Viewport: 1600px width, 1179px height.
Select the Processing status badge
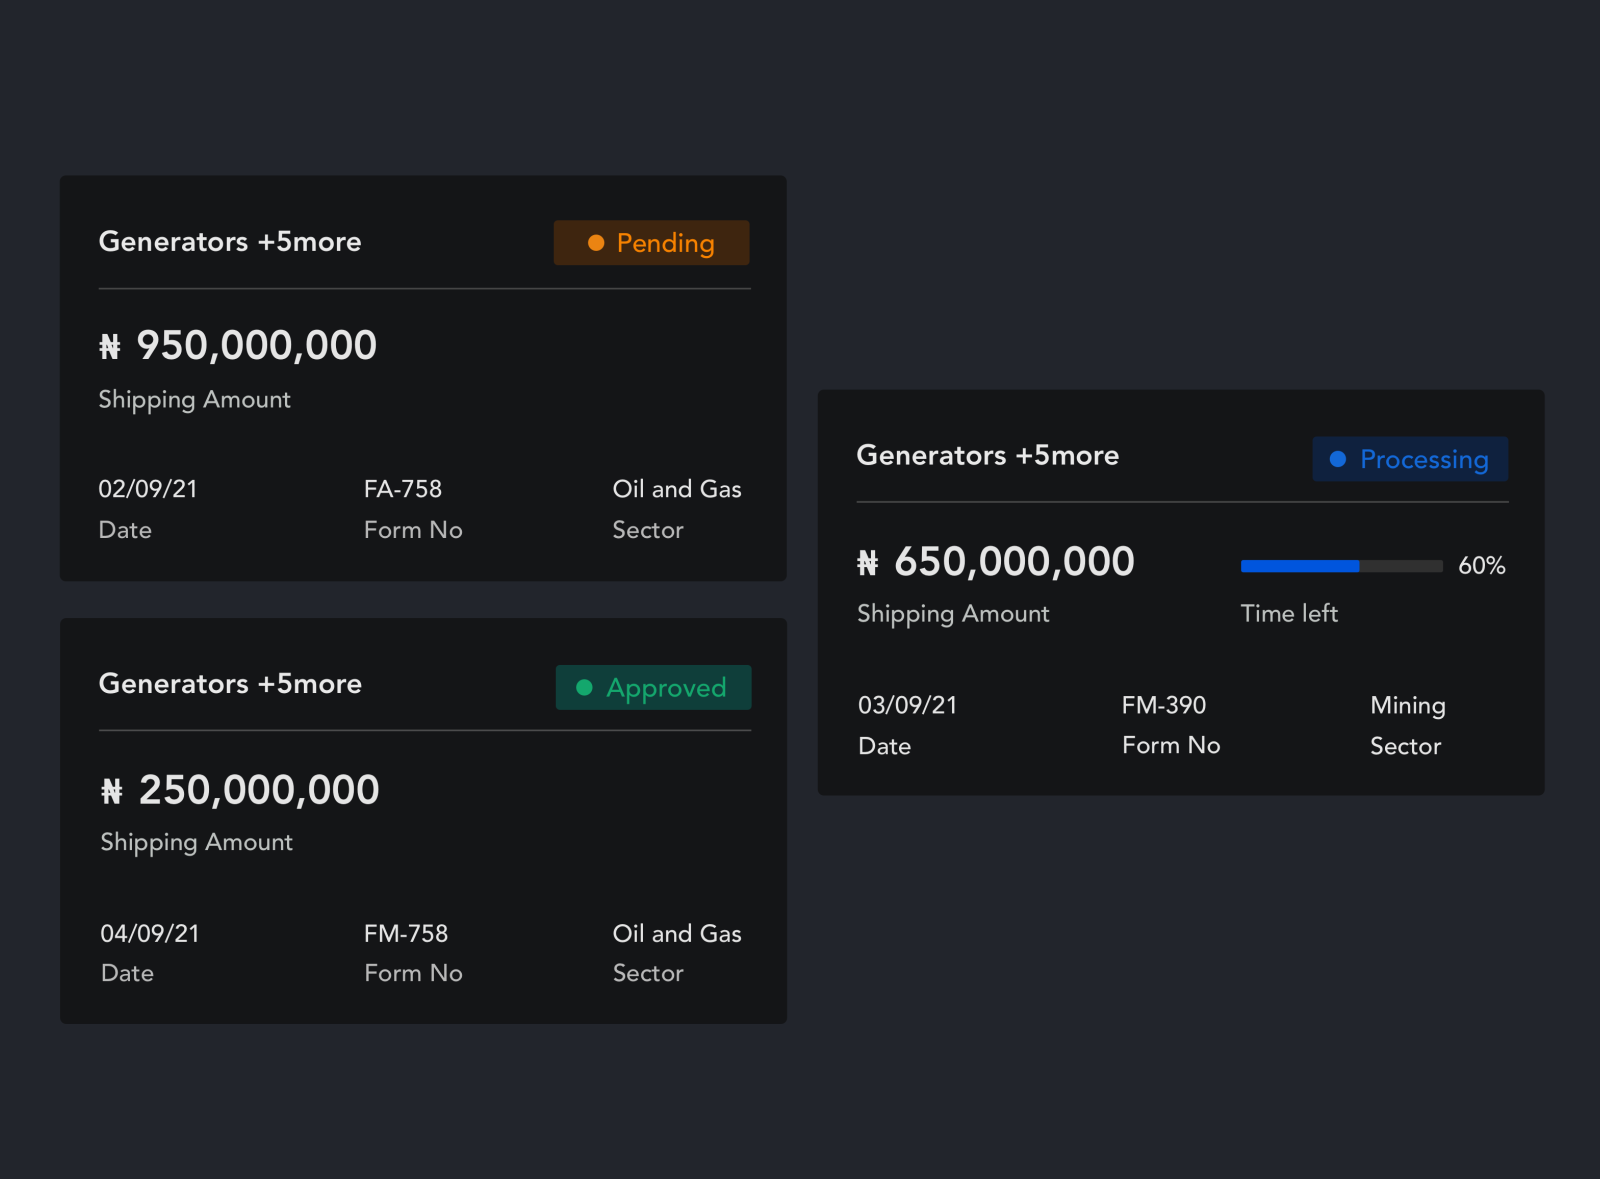[x=1410, y=459]
